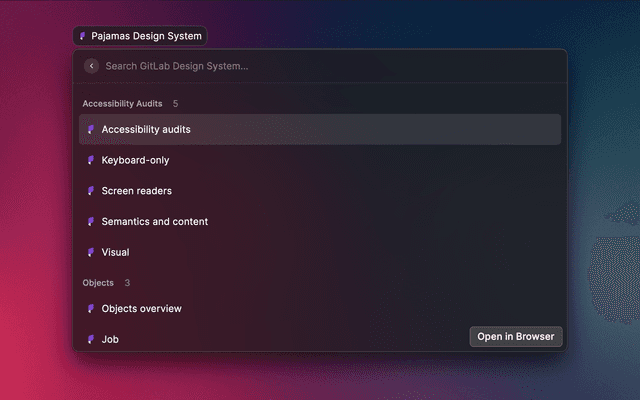Open the Accessibility audits entry
Viewport: 640px width, 400px height.
pyautogui.click(x=146, y=129)
